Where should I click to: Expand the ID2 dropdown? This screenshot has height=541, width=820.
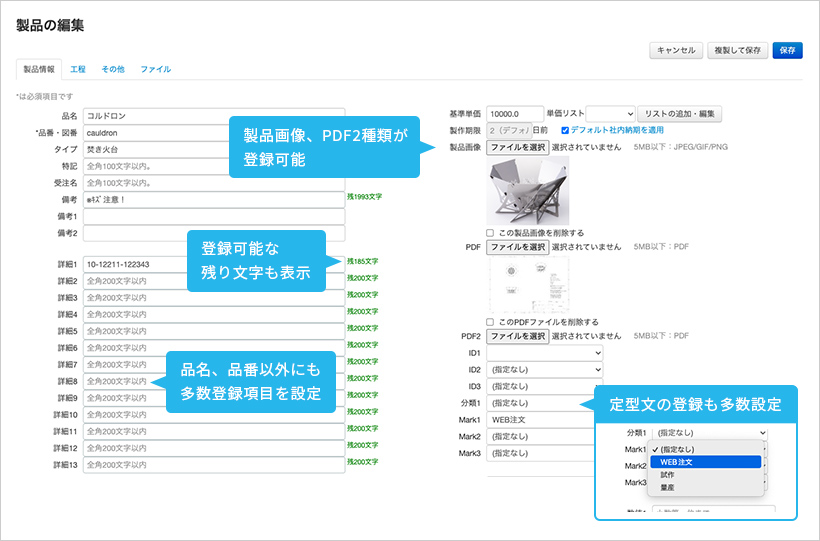(544, 370)
